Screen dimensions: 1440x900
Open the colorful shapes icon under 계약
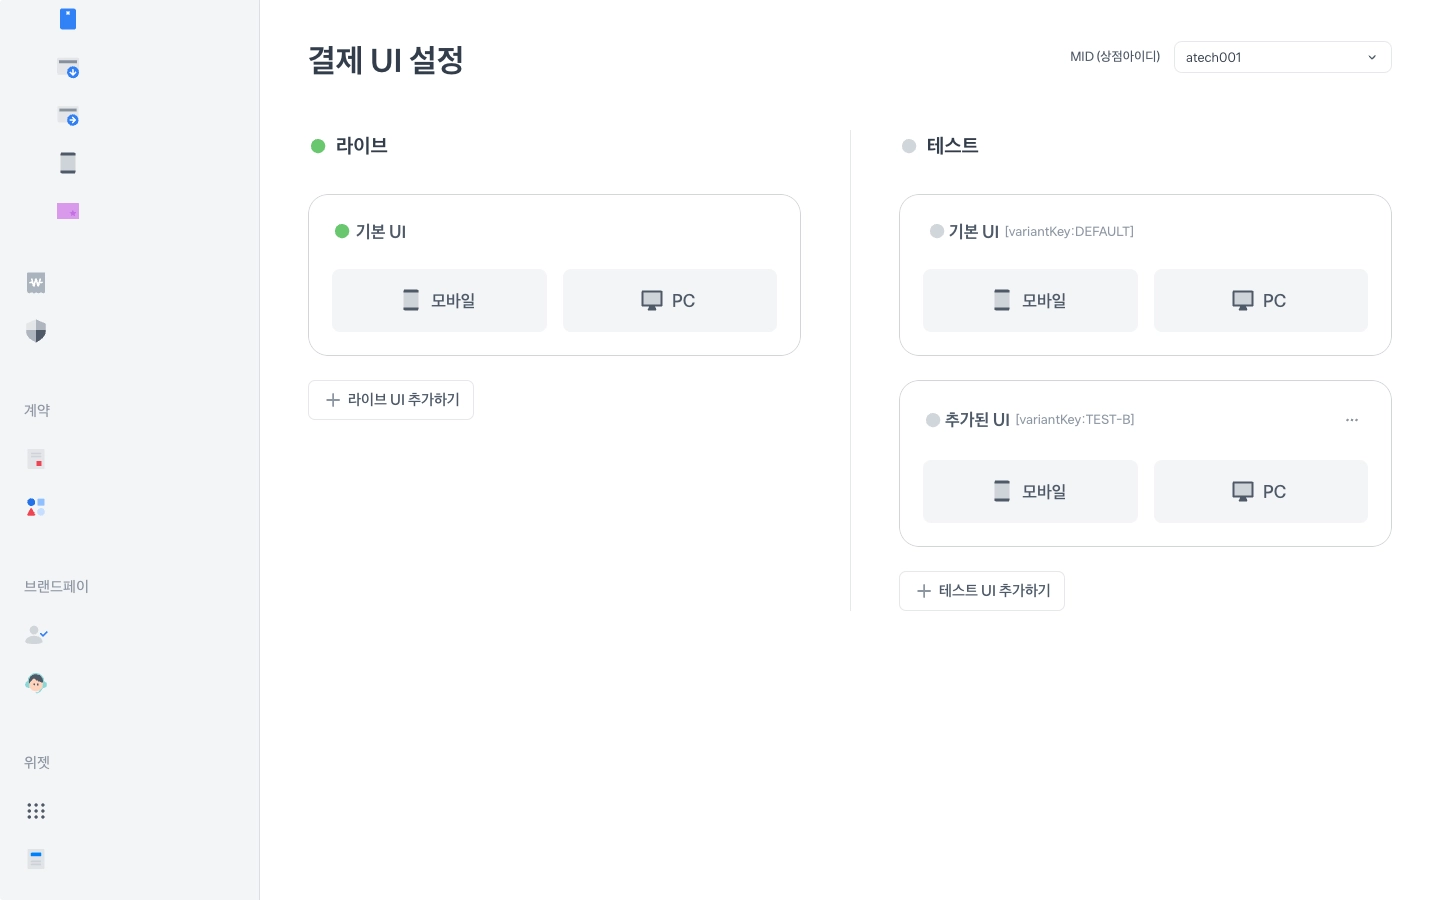coord(36,507)
